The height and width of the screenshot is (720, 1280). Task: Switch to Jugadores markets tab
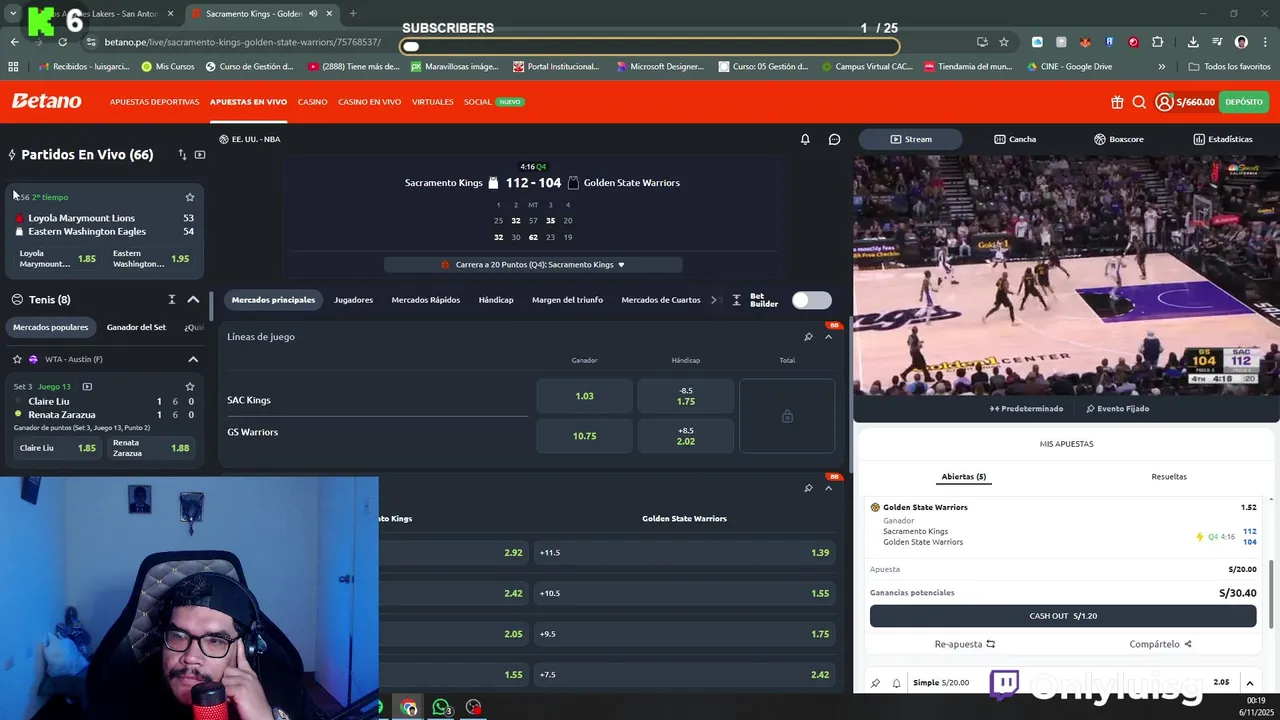[353, 300]
